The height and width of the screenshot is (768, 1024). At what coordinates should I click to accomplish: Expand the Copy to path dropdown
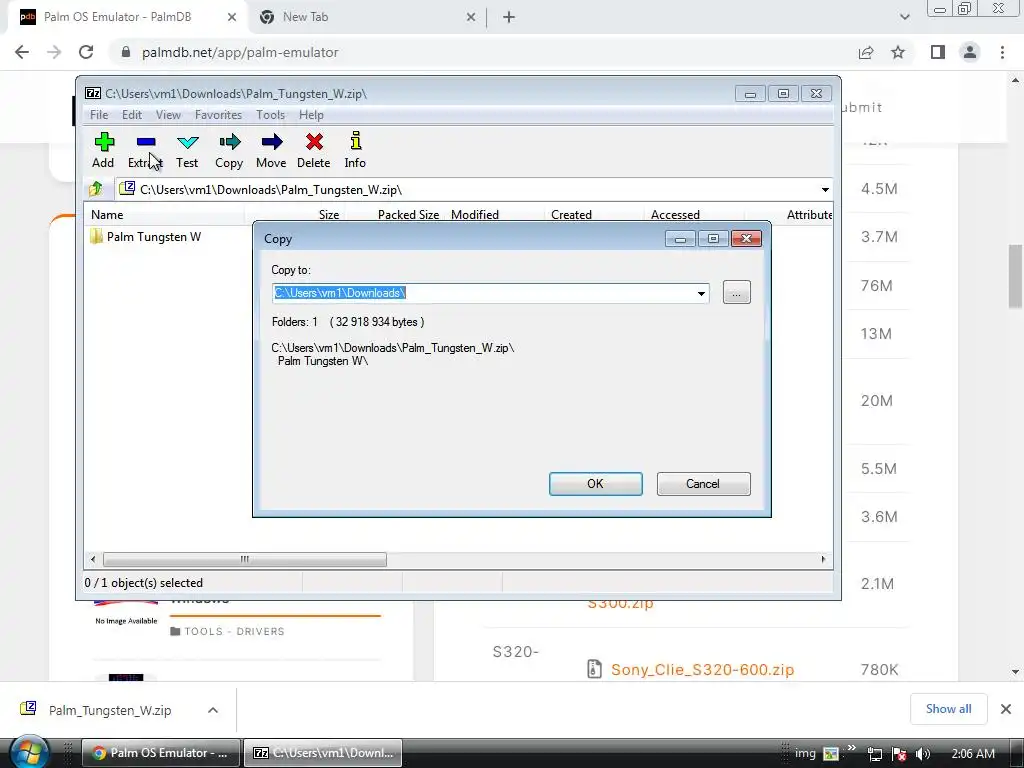[x=701, y=293]
